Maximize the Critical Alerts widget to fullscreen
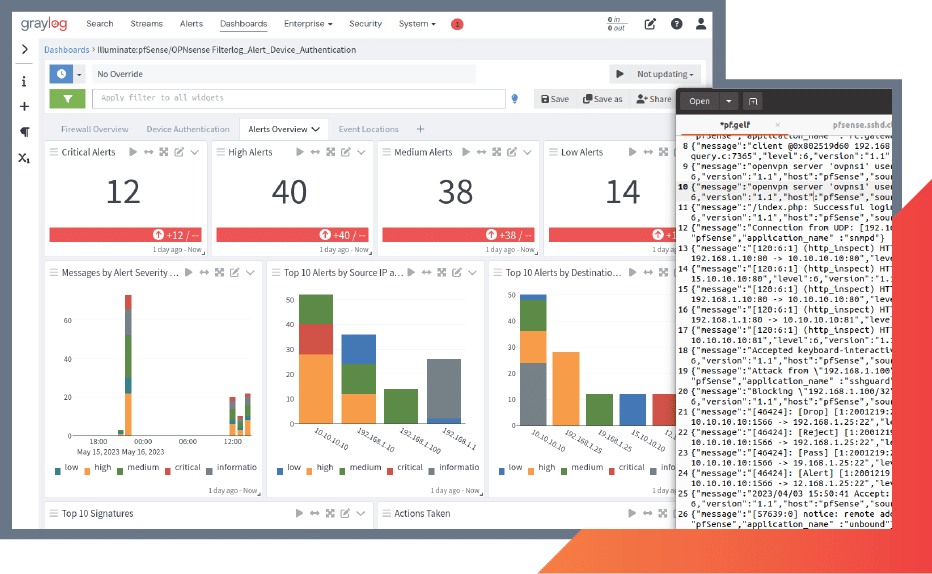This screenshot has height=574, width=932. (162, 152)
